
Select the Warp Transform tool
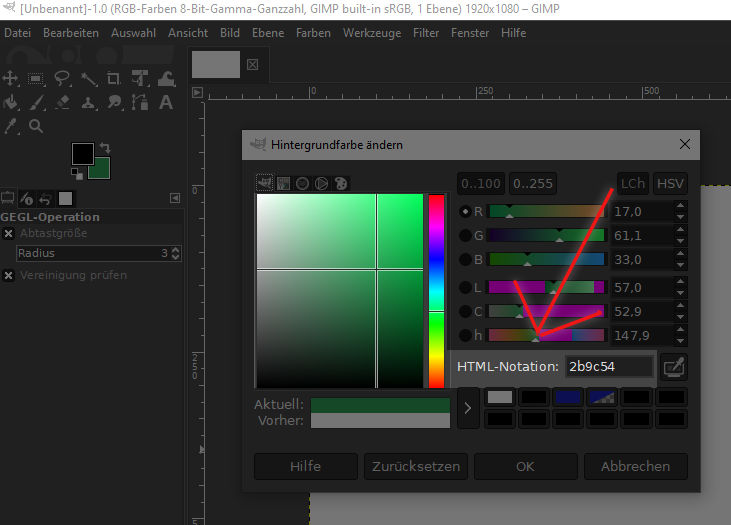pyautogui.click(x=166, y=78)
